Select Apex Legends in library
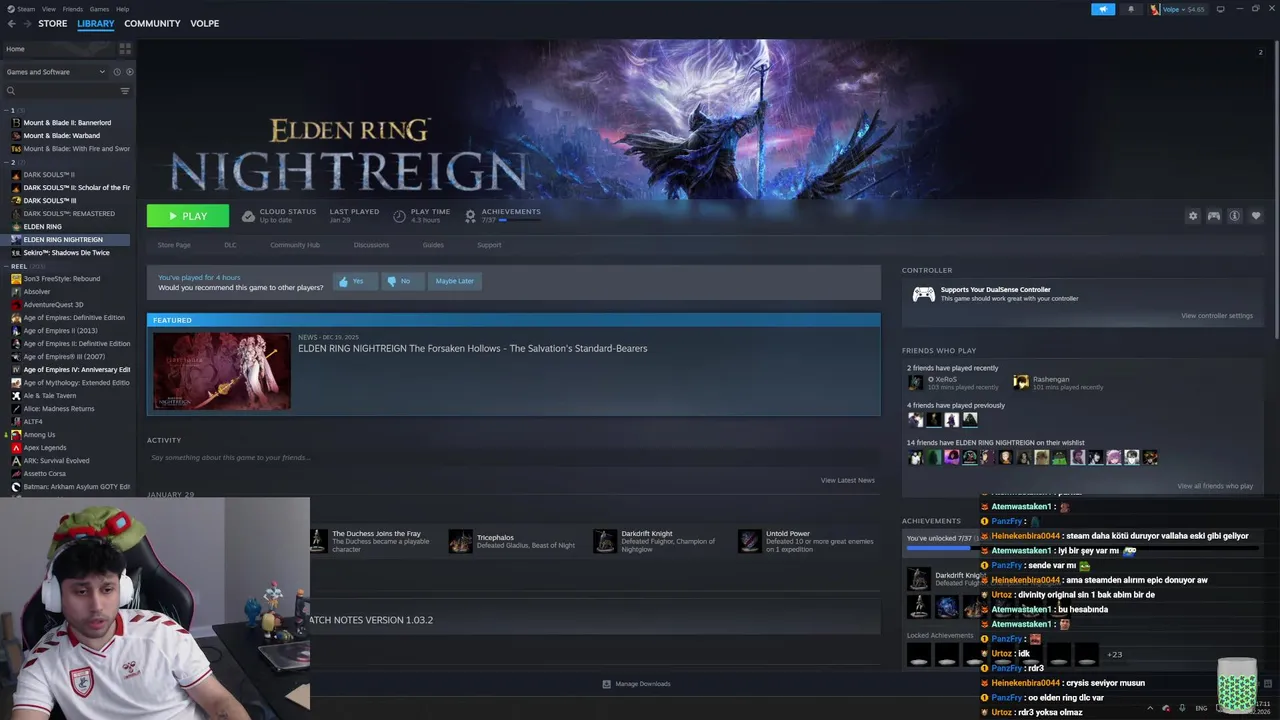The height and width of the screenshot is (720, 1280). [44, 448]
